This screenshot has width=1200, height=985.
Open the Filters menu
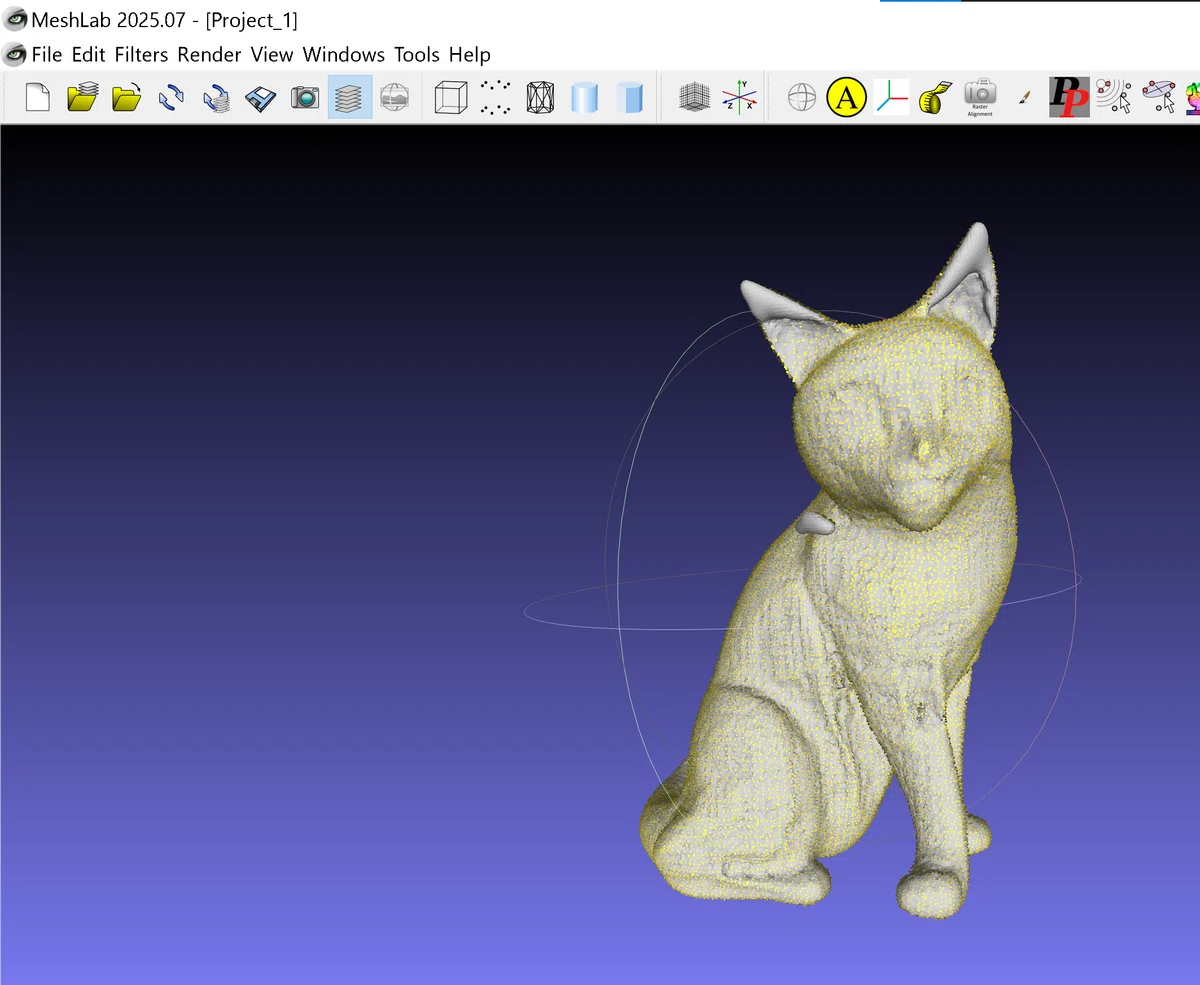pyautogui.click(x=141, y=54)
